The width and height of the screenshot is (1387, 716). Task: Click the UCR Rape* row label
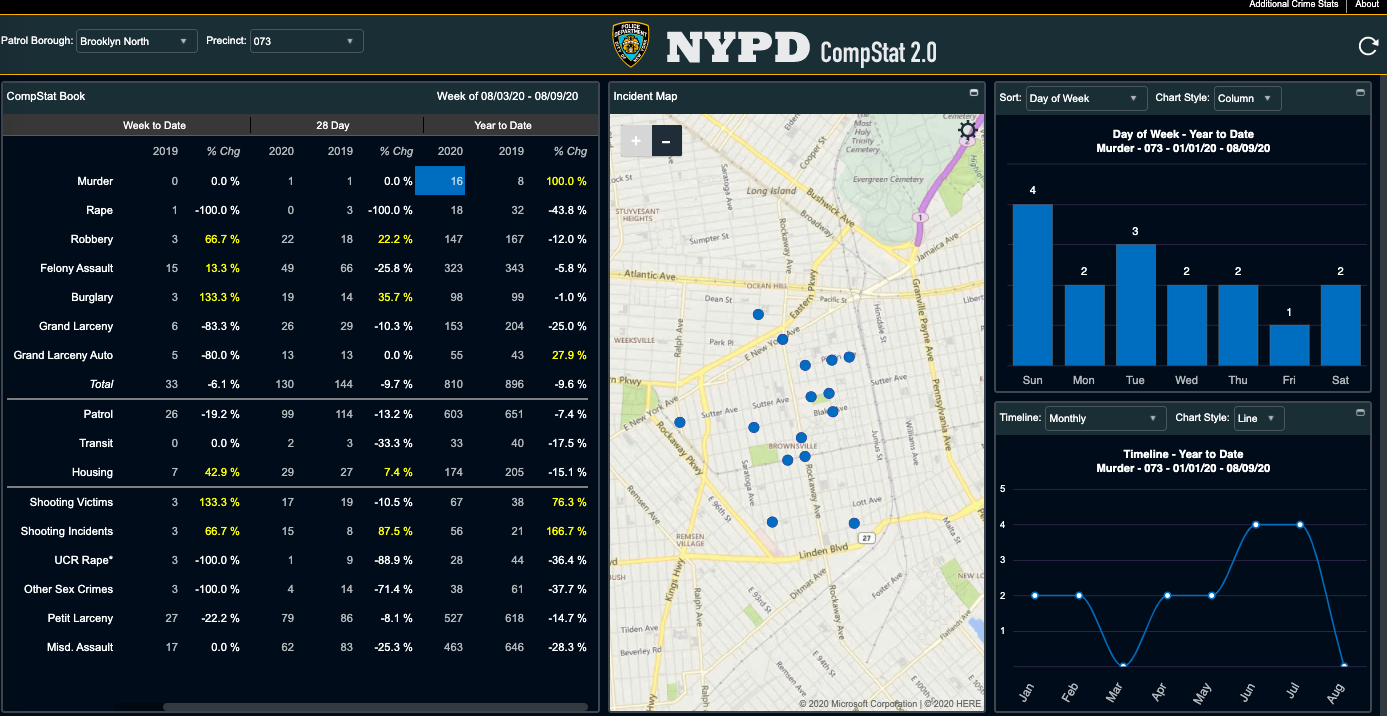(x=84, y=560)
